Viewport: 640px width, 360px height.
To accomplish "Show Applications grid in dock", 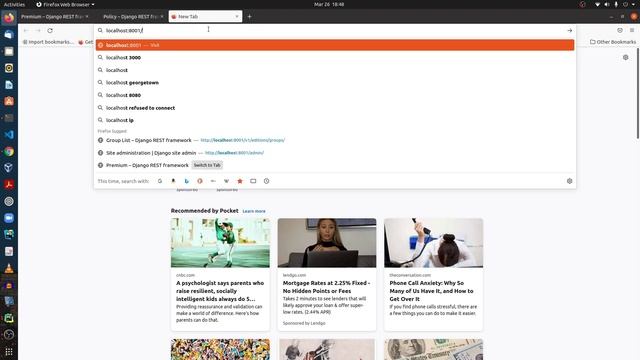I will click(9, 351).
